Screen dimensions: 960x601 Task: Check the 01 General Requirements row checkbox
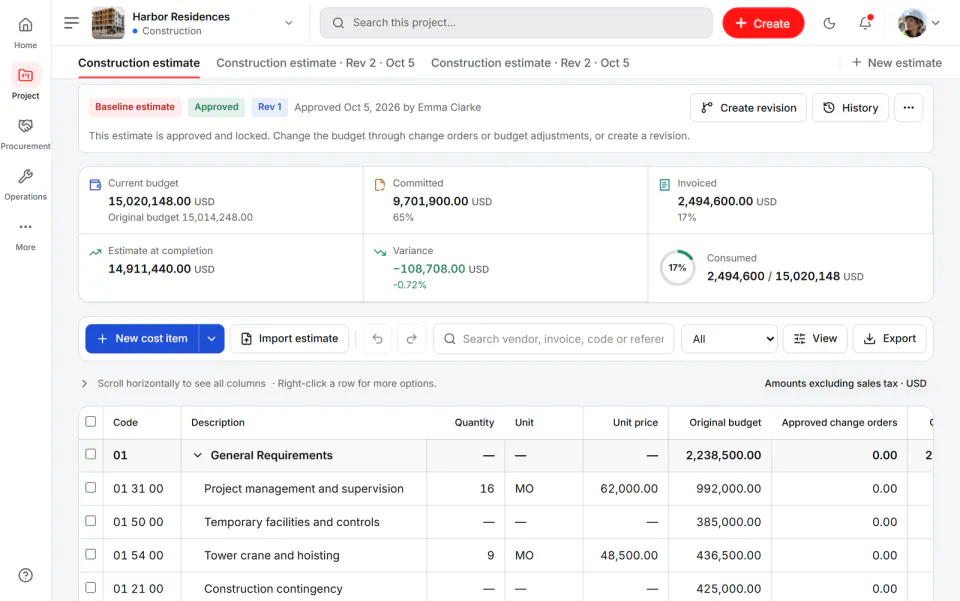(91, 454)
